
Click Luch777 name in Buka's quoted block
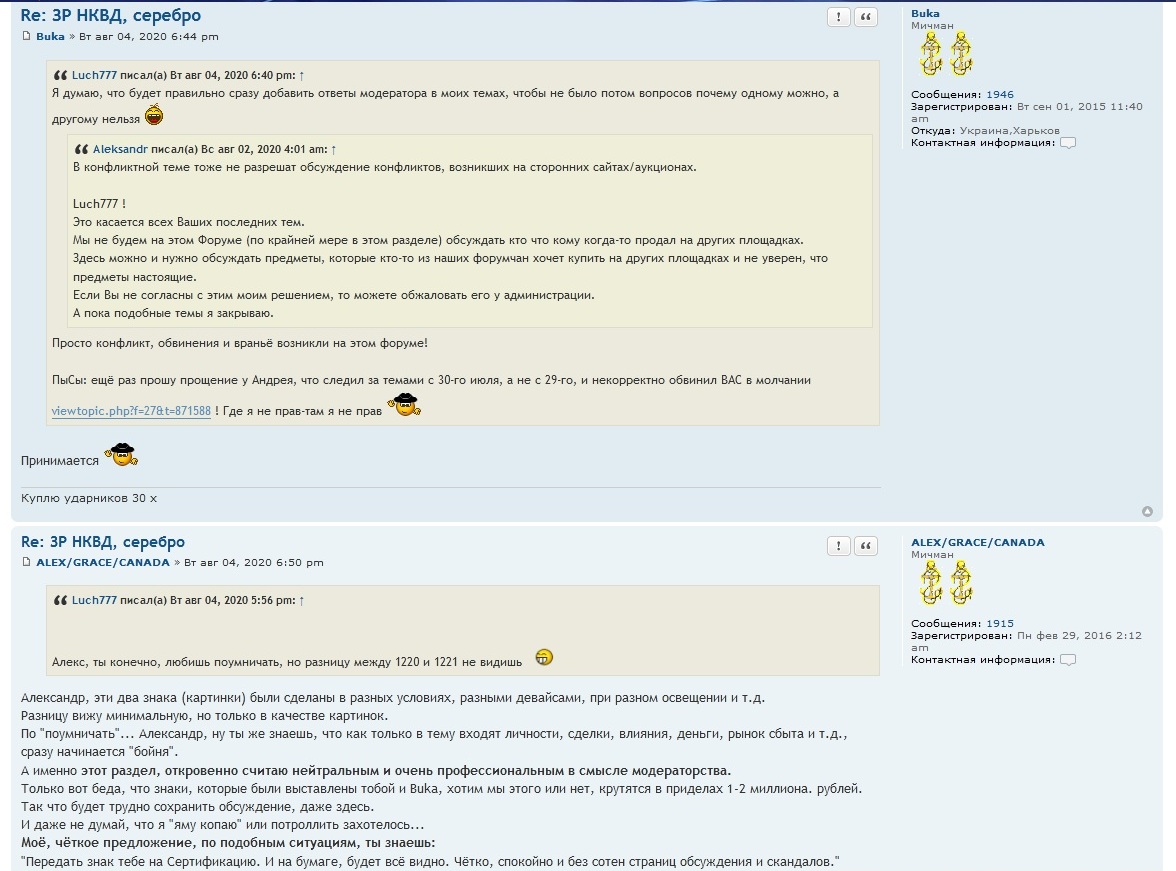click(x=94, y=75)
